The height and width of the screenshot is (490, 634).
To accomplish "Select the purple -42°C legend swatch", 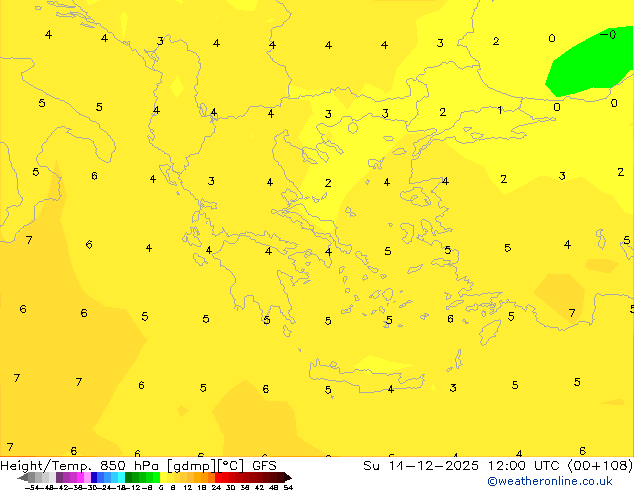I will coord(59,477).
